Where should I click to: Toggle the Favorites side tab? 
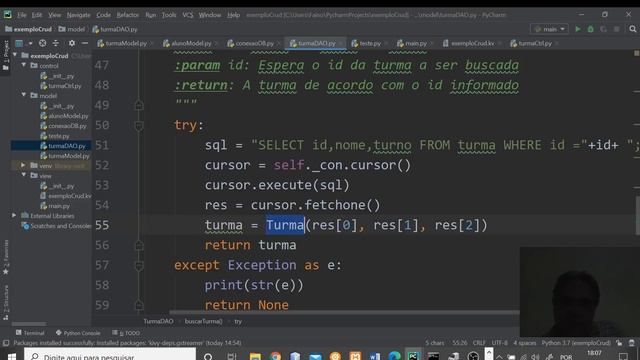click(6, 258)
